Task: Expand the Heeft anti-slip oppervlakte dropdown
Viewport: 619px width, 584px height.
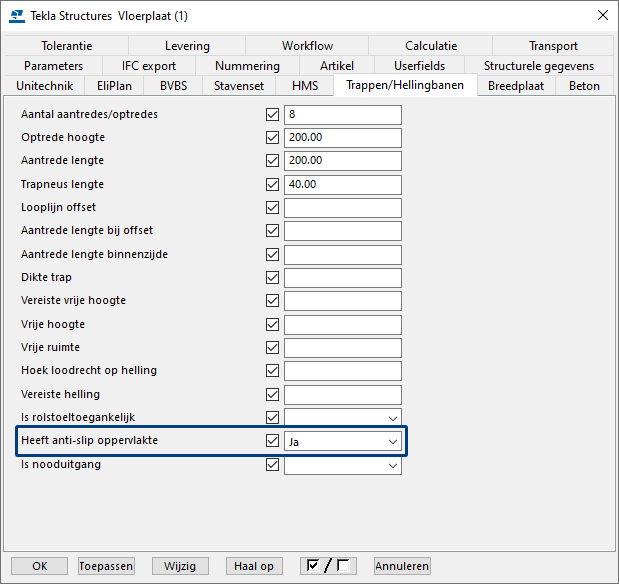Action: click(342, 441)
